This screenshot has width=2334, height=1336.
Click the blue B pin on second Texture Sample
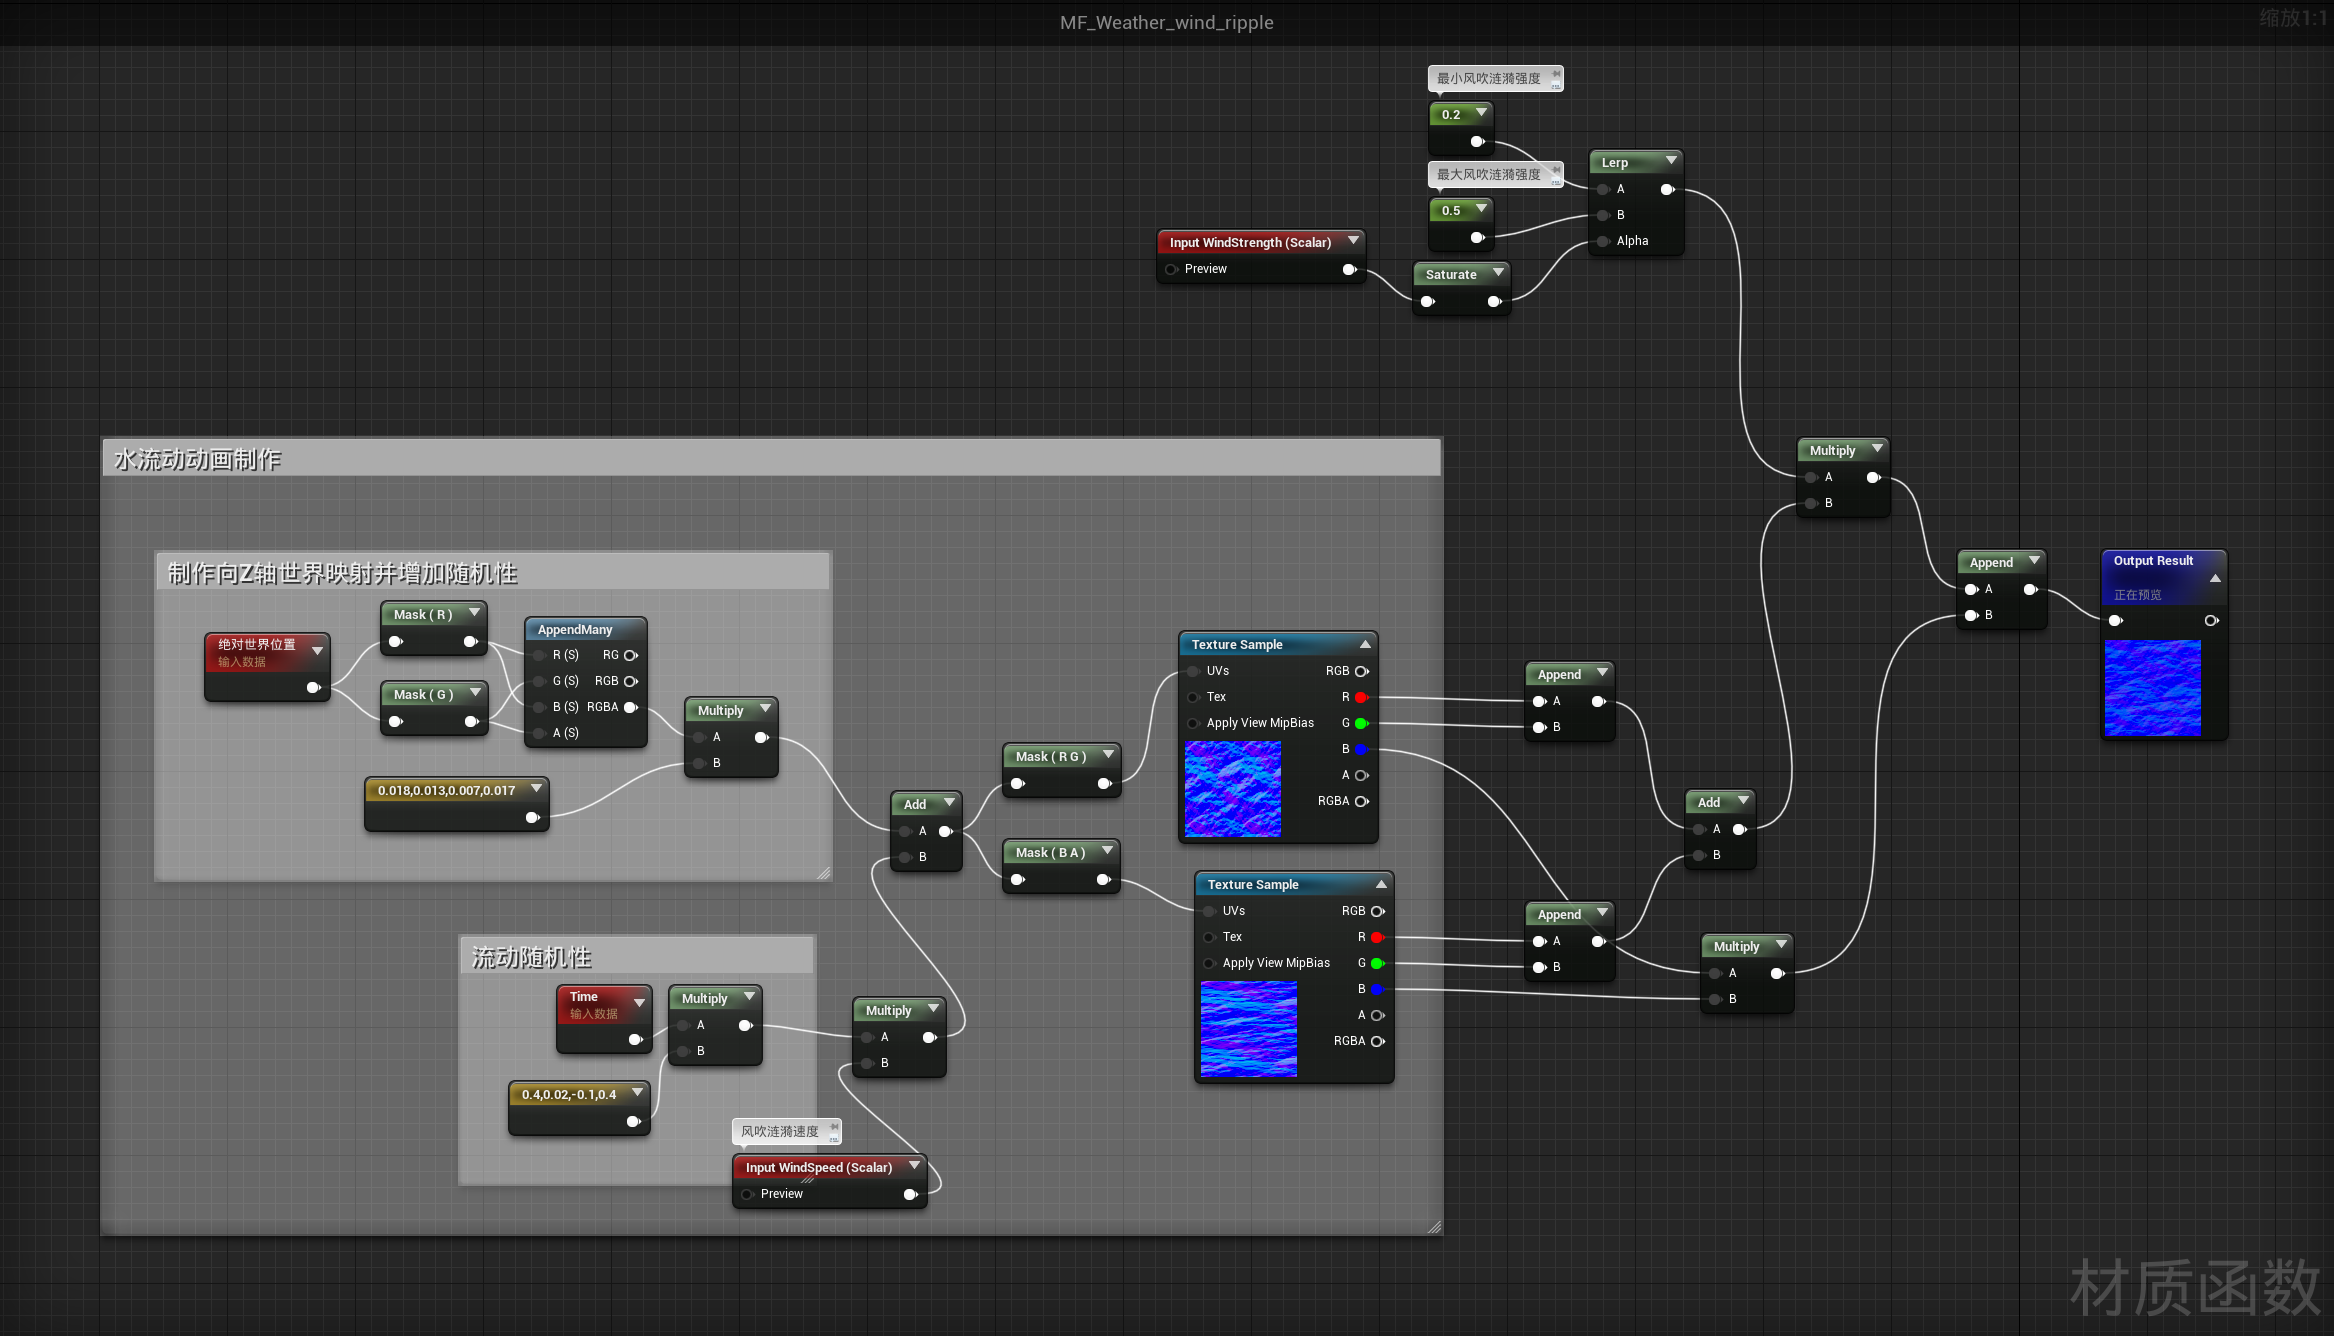1377,989
